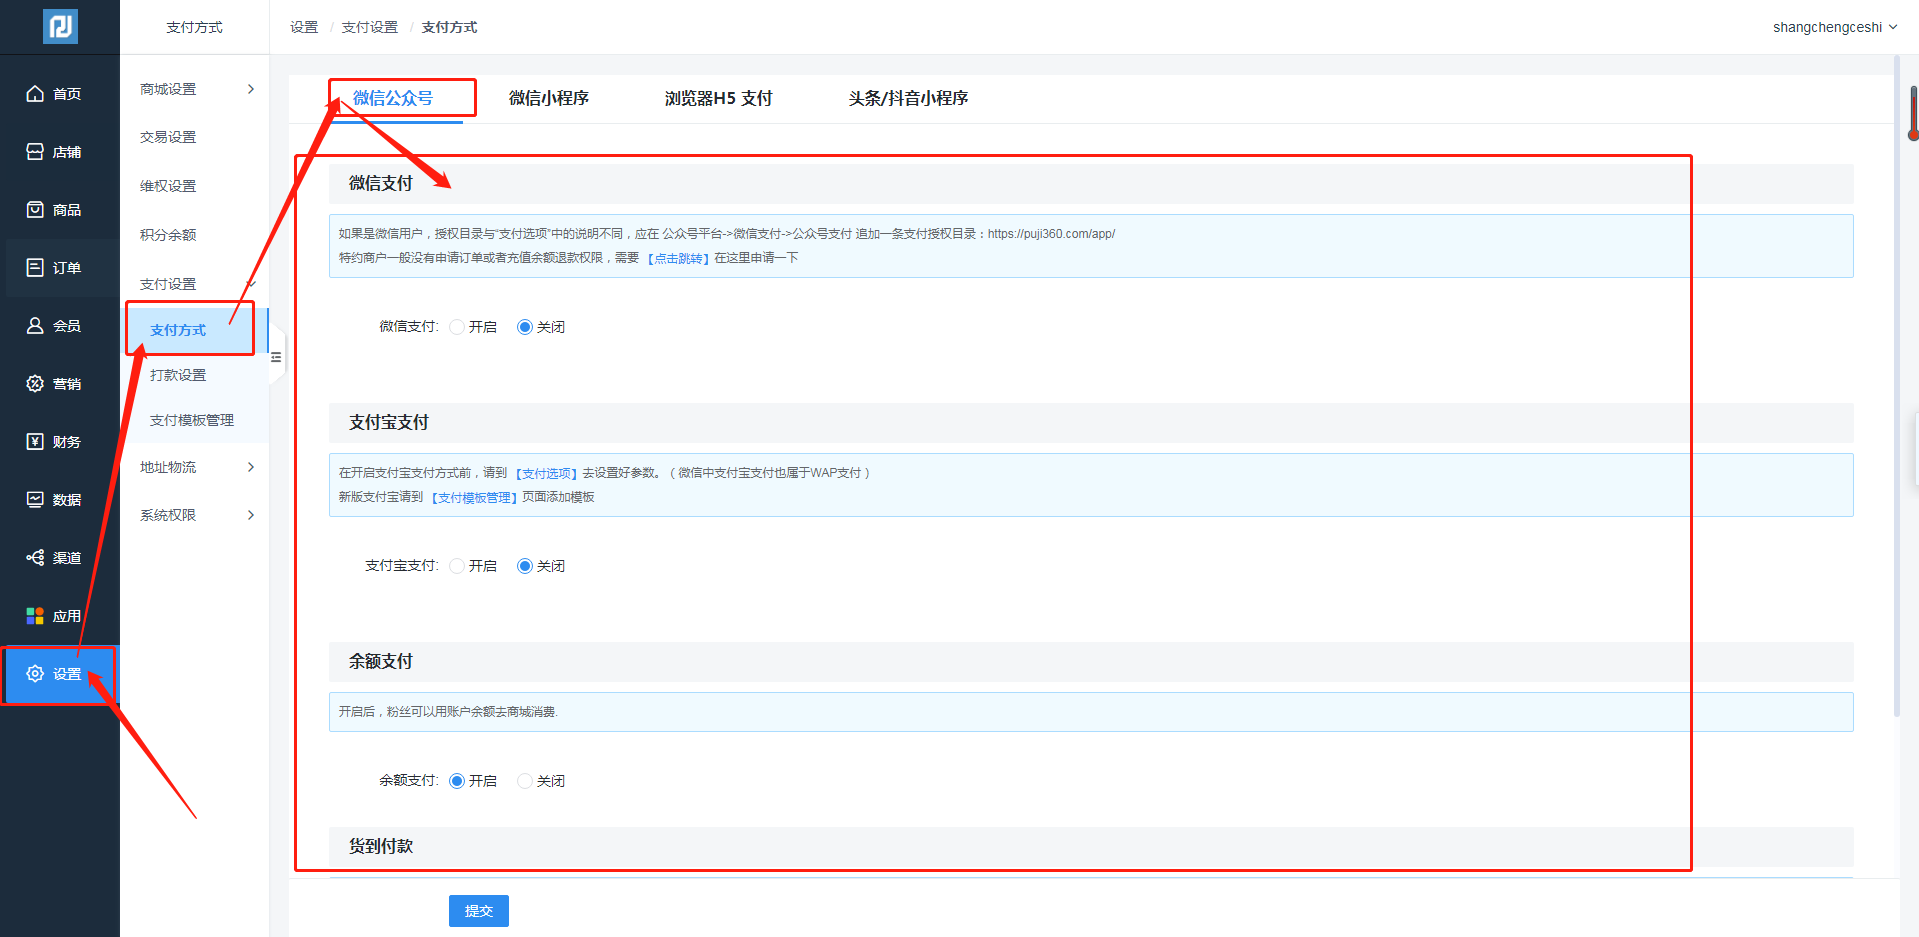Switch to the 微信公众号 tab
The image size is (1919, 937).
(393, 98)
